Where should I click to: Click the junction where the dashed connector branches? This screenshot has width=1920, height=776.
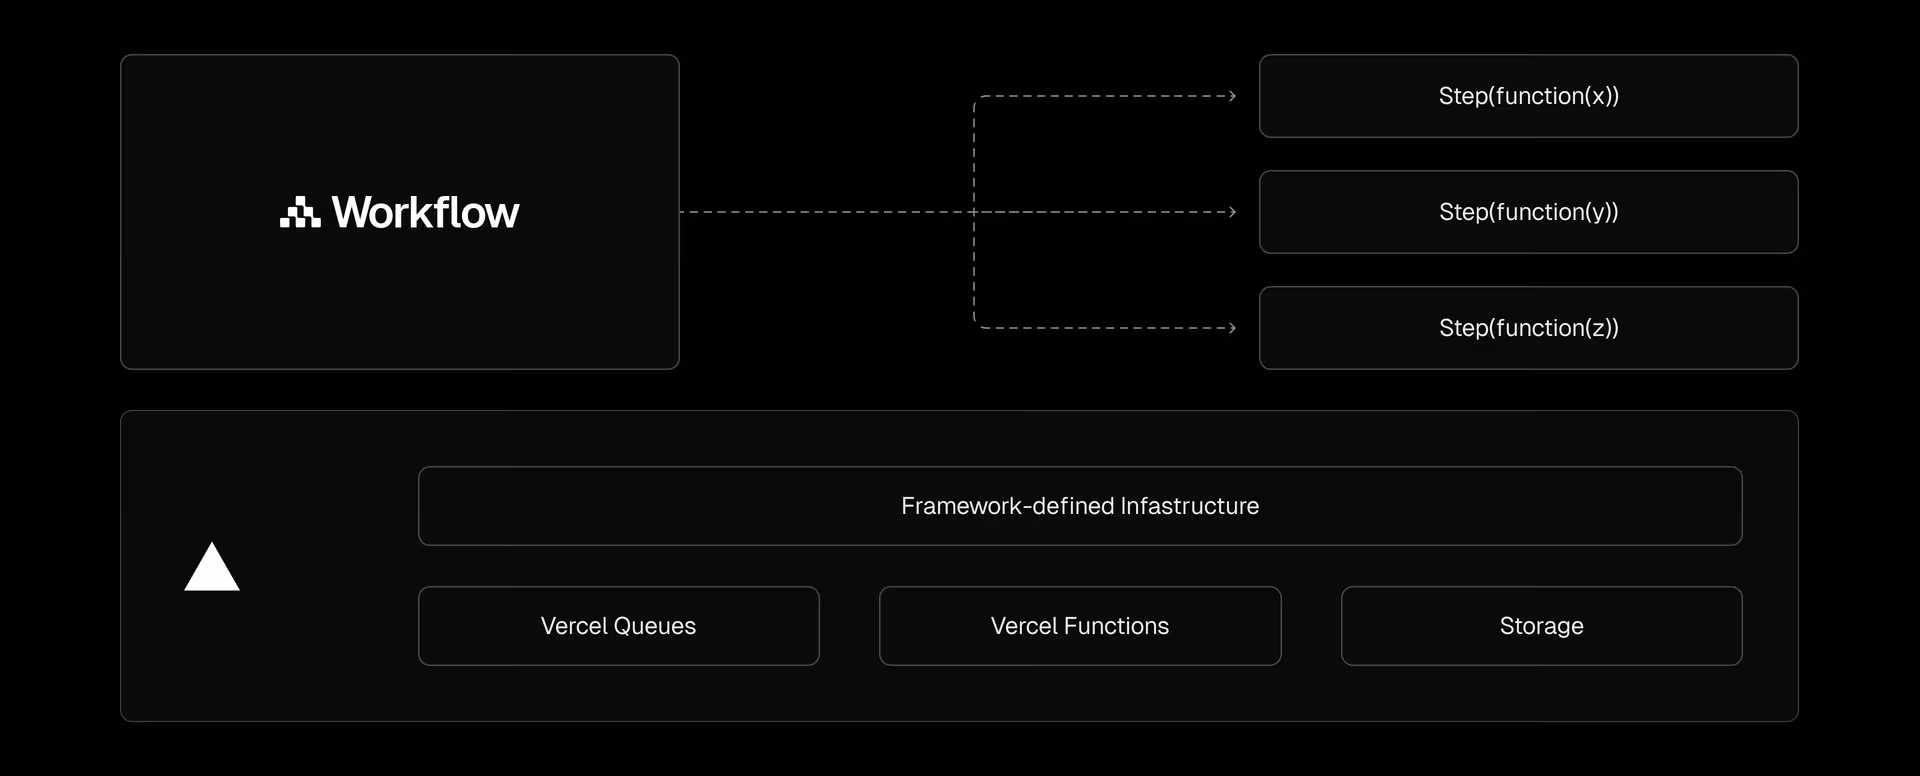click(x=974, y=212)
